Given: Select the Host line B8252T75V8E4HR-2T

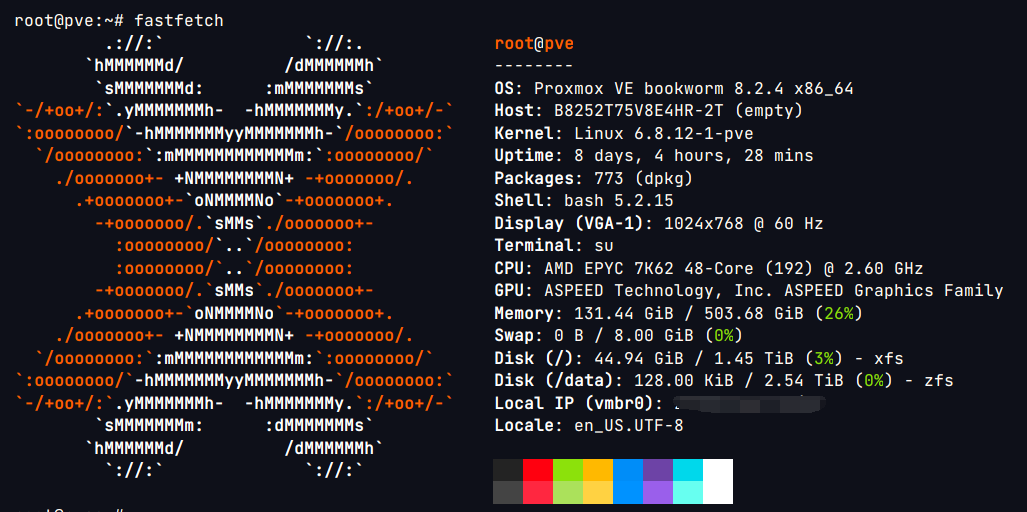Looking at the screenshot, I should coord(648,111).
